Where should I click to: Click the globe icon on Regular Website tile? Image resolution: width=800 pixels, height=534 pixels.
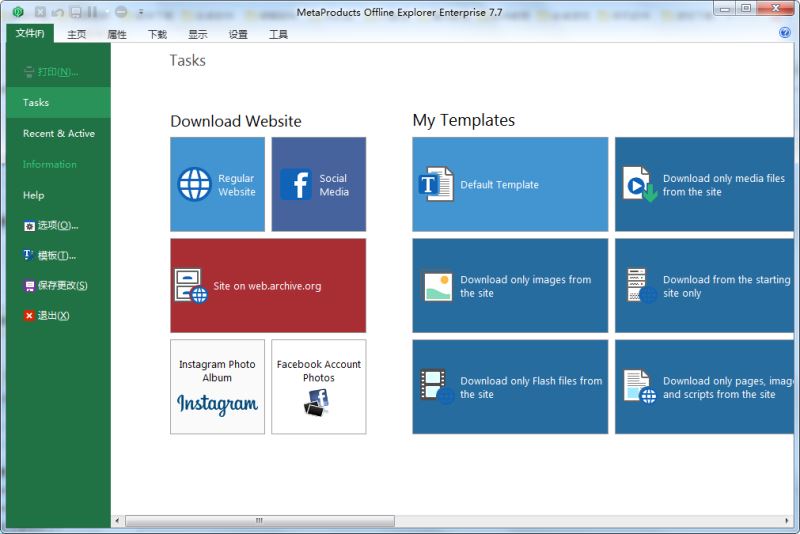coord(194,184)
